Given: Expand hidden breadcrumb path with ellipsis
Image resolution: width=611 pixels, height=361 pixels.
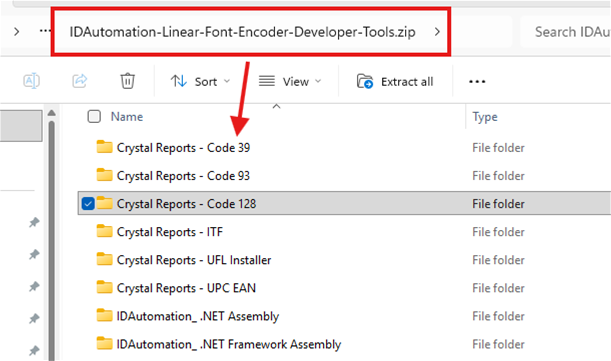Looking at the screenshot, I should pyautogui.click(x=45, y=31).
